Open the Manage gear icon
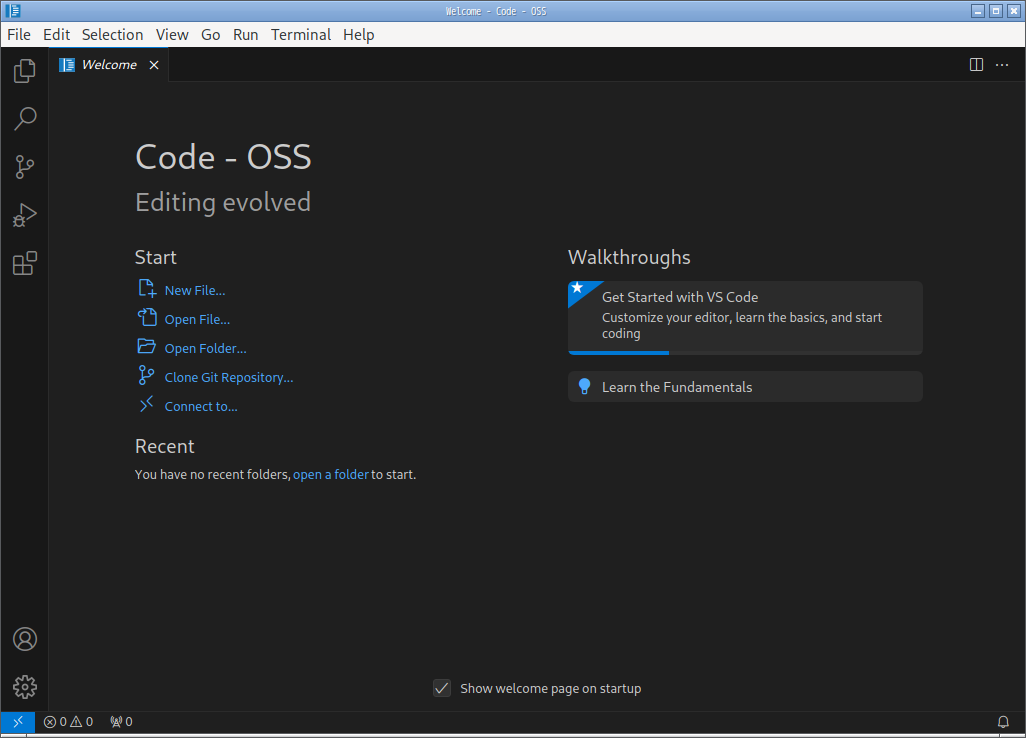 coord(24,687)
